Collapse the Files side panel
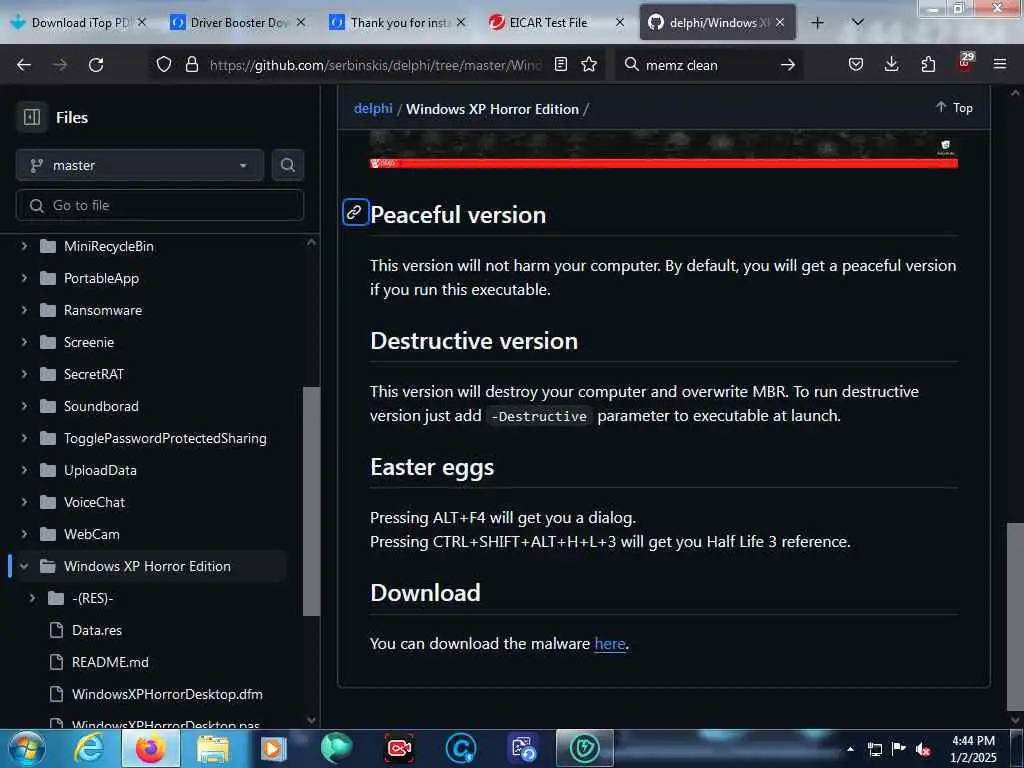The height and width of the screenshot is (768, 1024). (x=32, y=117)
